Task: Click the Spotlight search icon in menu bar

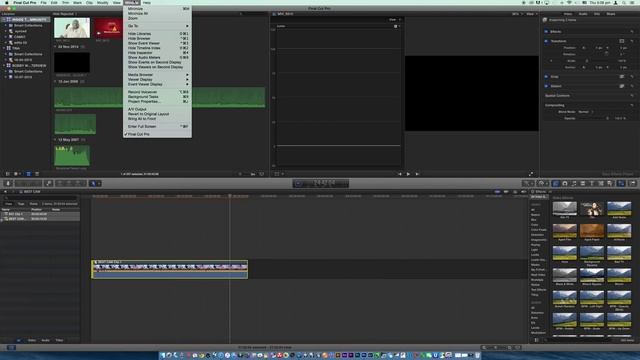Action: click(x=625, y=2)
